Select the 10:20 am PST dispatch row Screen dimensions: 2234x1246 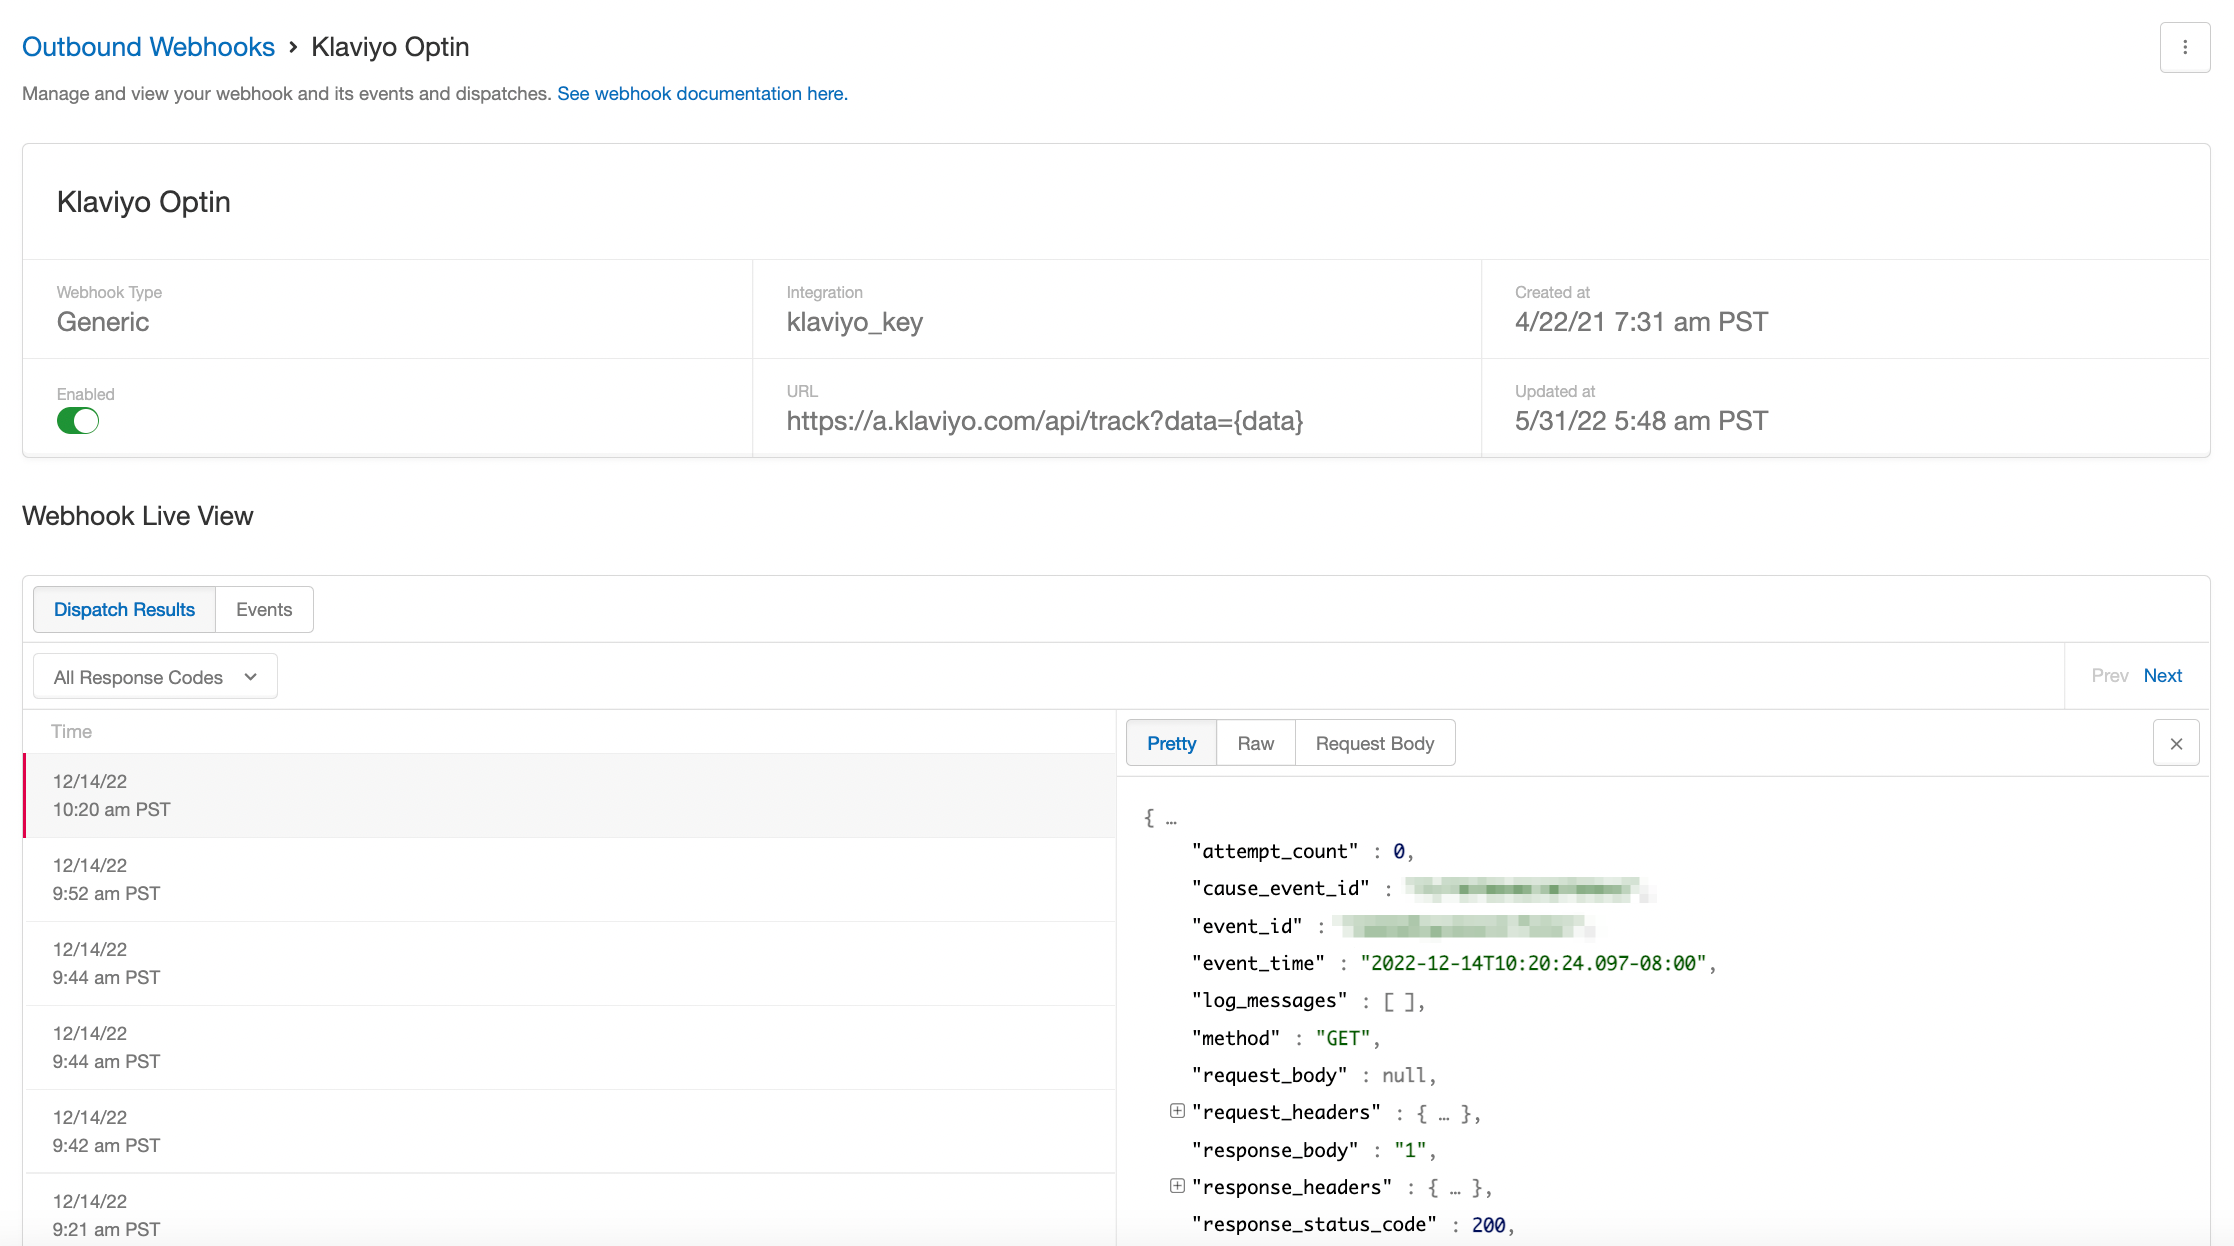coord(569,795)
